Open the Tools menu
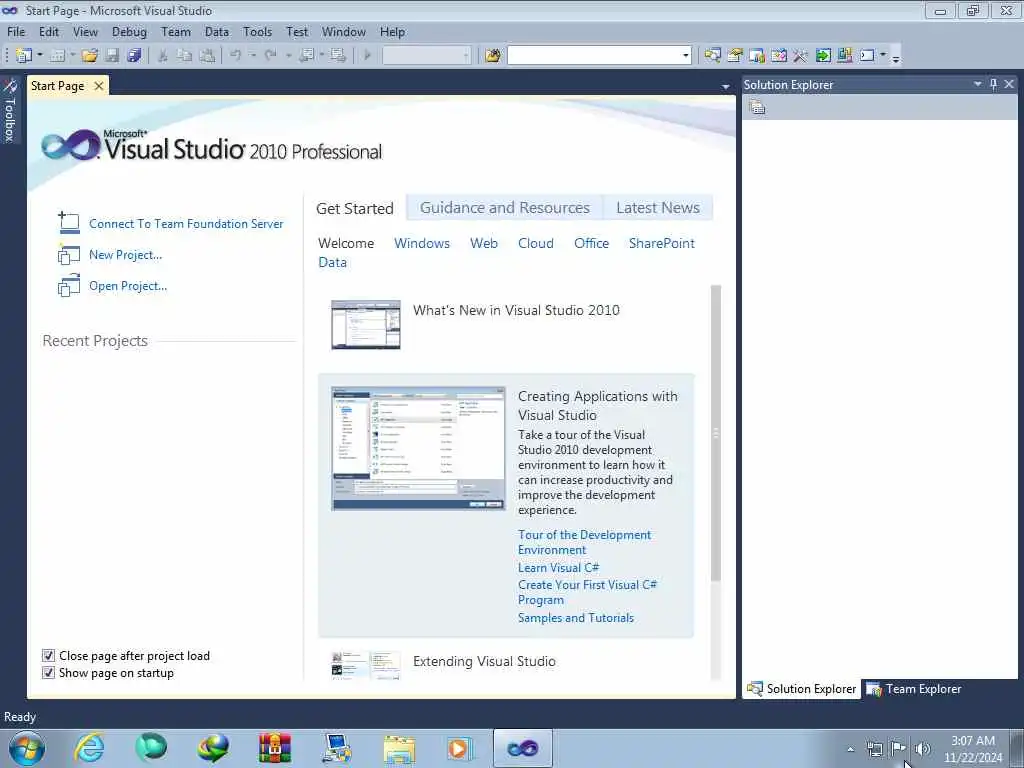The image size is (1024, 768). tap(257, 31)
